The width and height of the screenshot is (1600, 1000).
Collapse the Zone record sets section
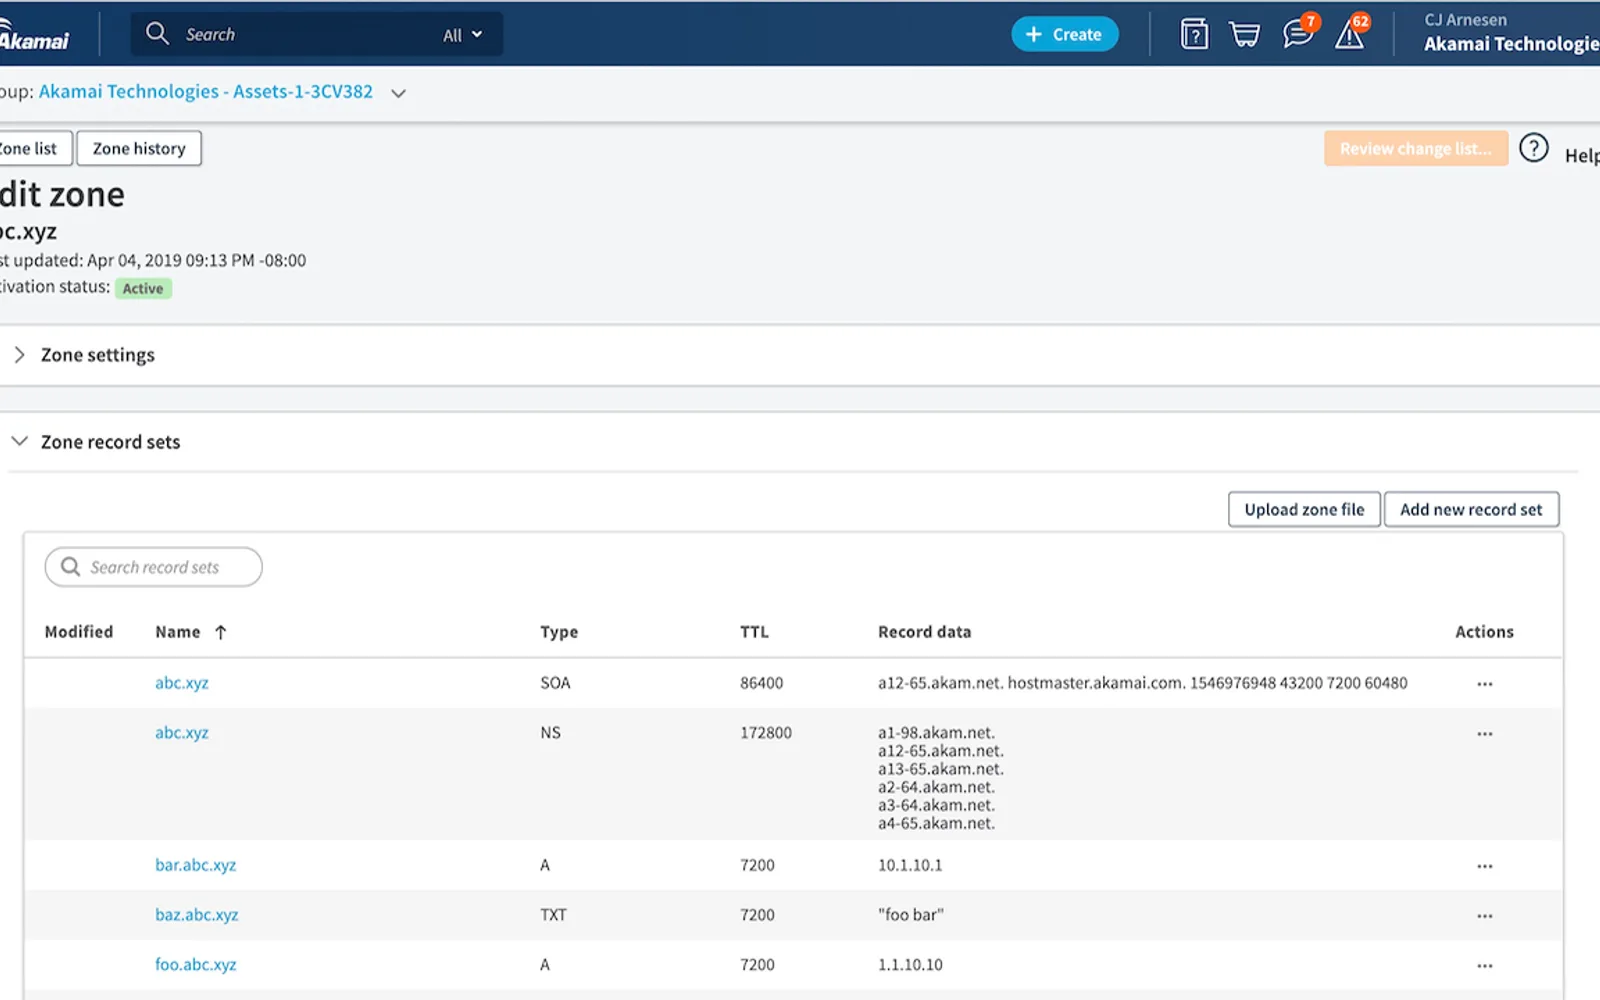(x=19, y=441)
